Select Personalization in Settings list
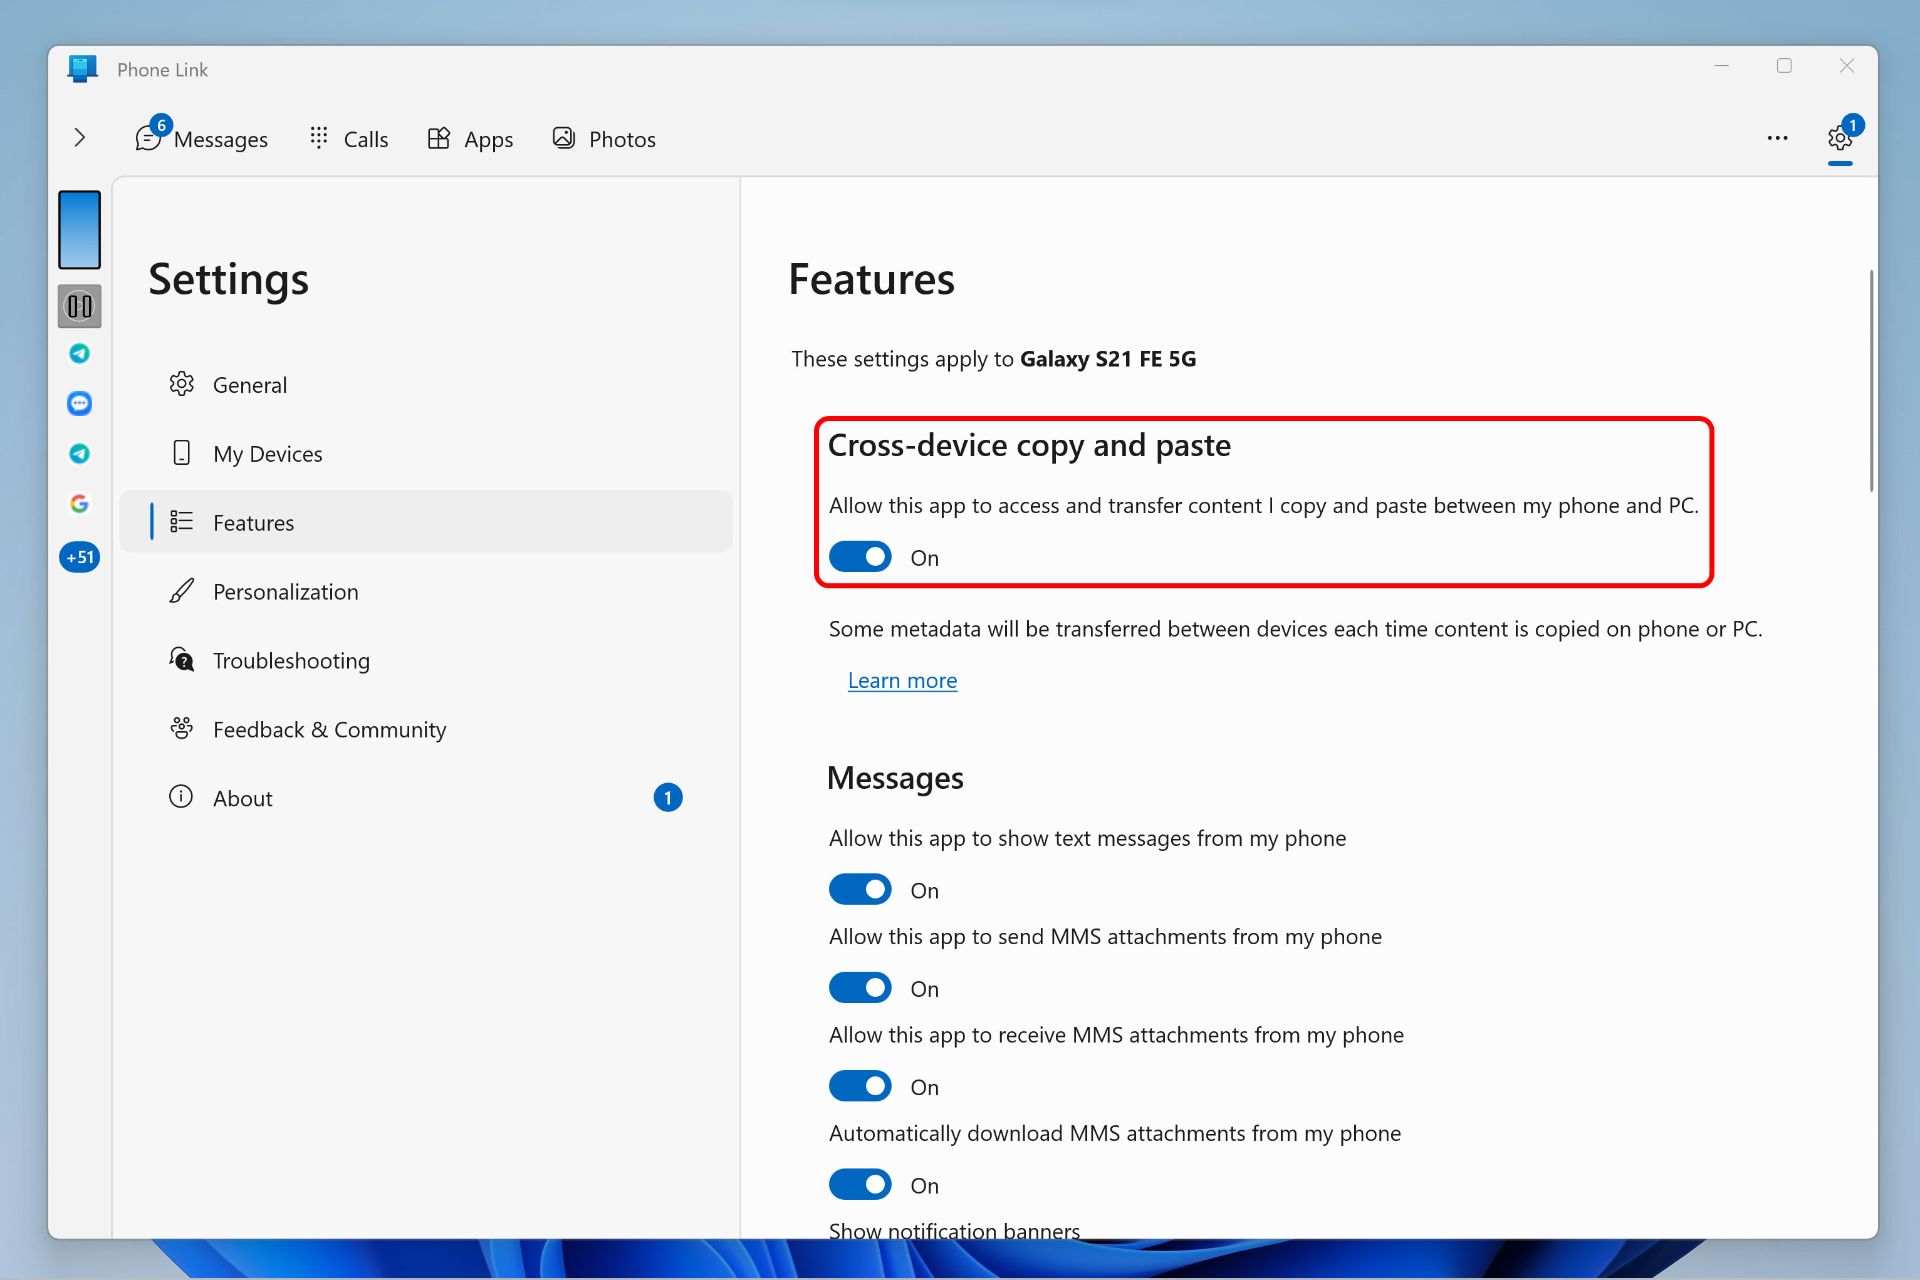1920x1280 pixels. (x=426, y=591)
